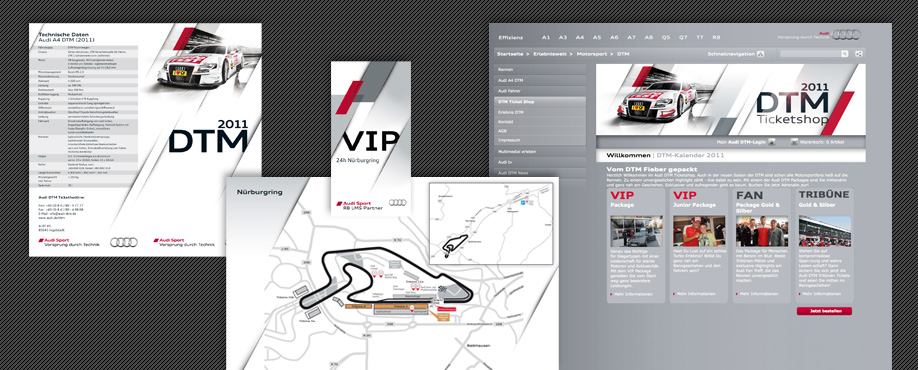Viewport: 918px width, 370px height.
Task: Select the A3 model in top navigation
Action: [x=563, y=37]
